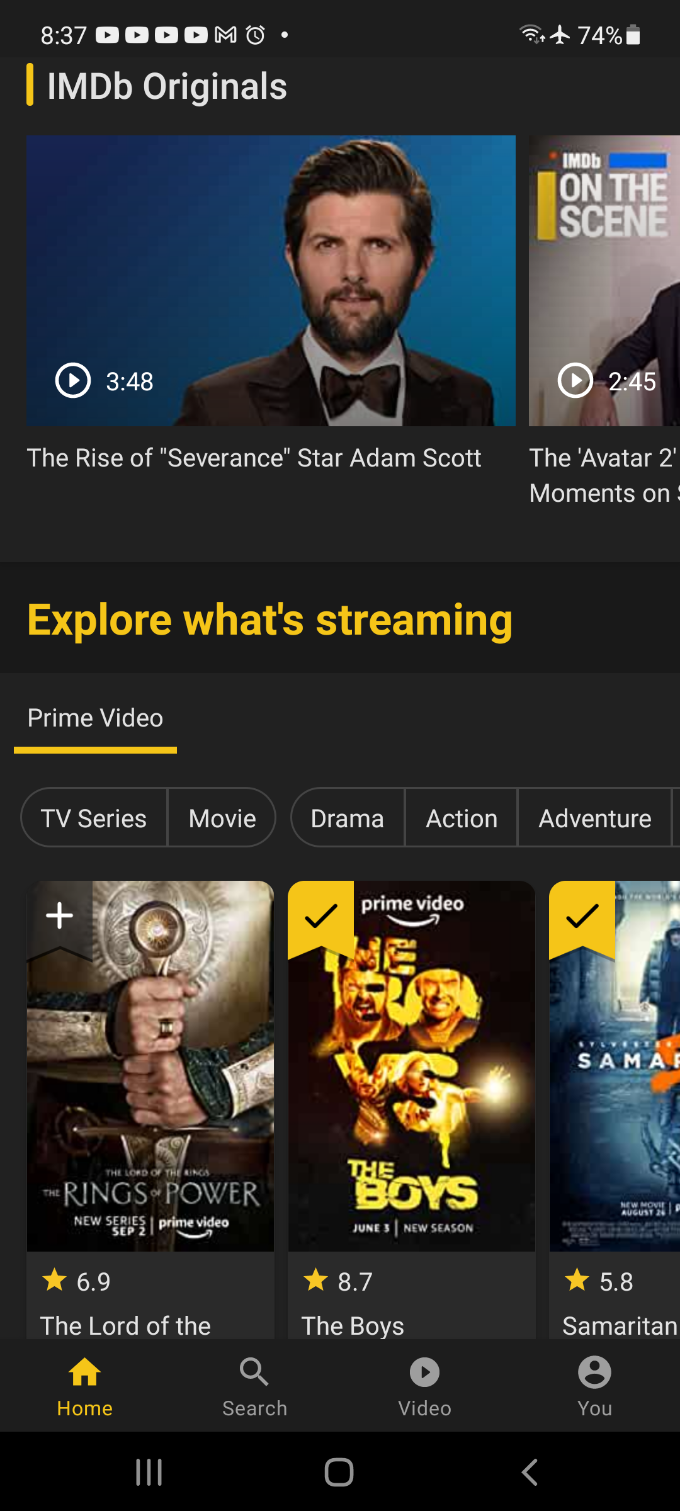Tap the Android back navigation arrow

coord(530,1471)
